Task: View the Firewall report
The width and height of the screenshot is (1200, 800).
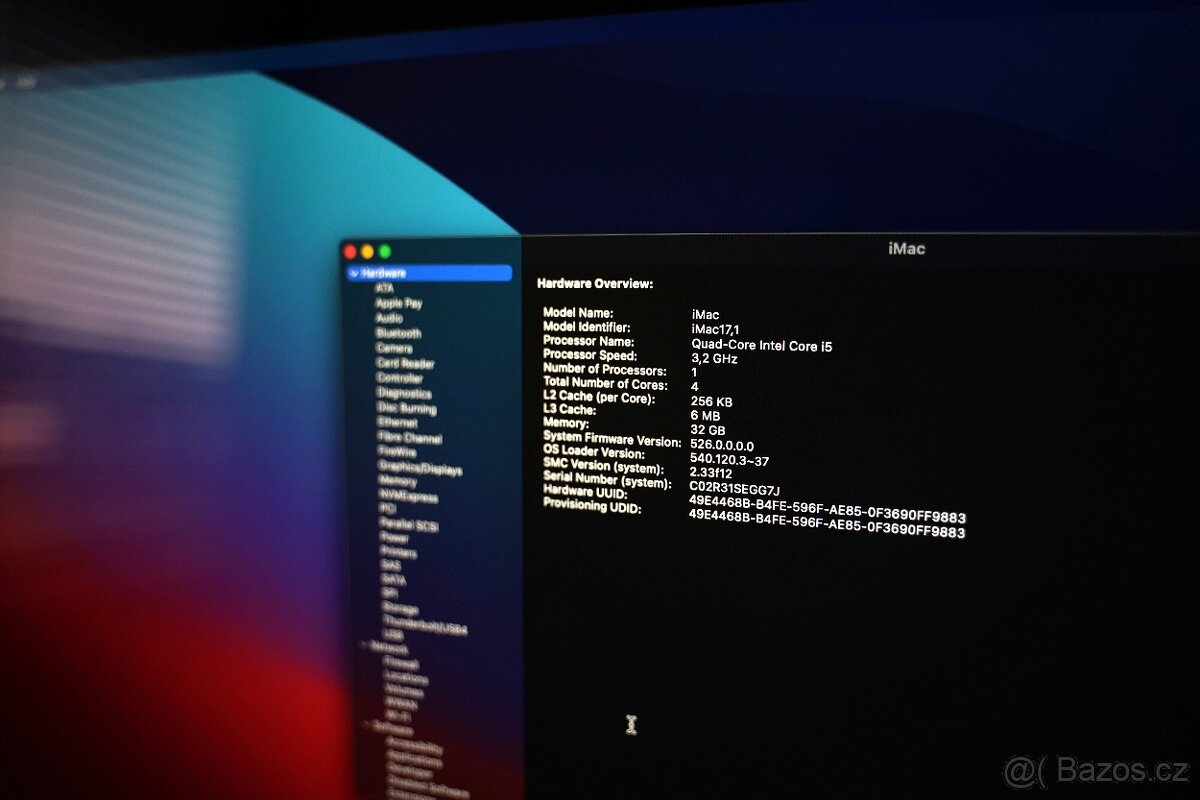Action: pyautogui.click(x=402, y=664)
